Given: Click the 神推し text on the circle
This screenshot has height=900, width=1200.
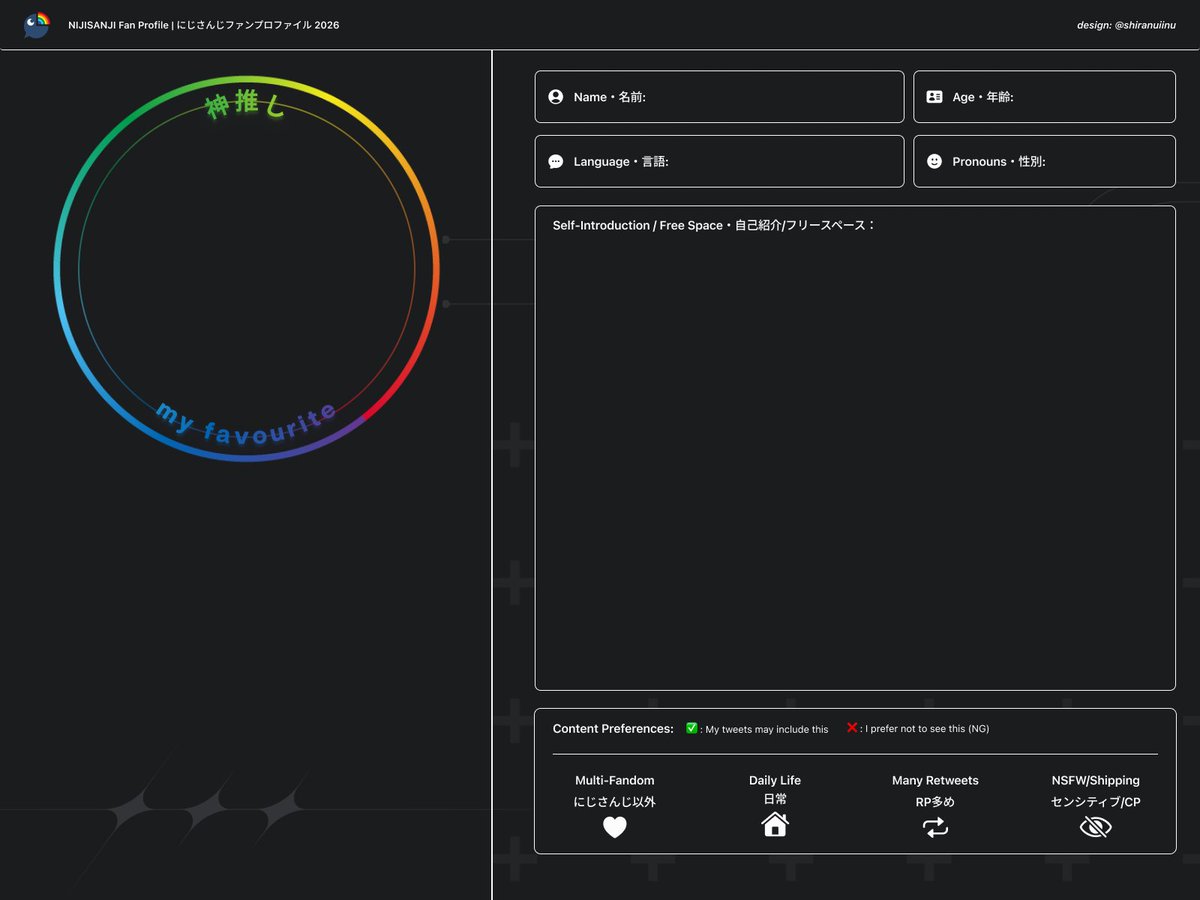Looking at the screenshot, I should pyautogui.click(x=245, y=104).
